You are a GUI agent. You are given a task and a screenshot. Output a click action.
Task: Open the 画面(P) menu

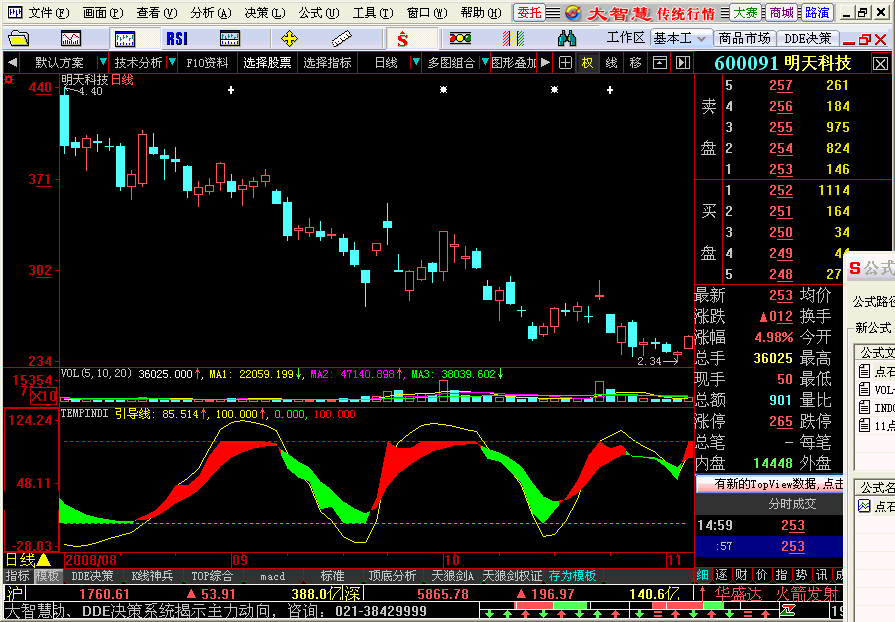pos(103,13)
